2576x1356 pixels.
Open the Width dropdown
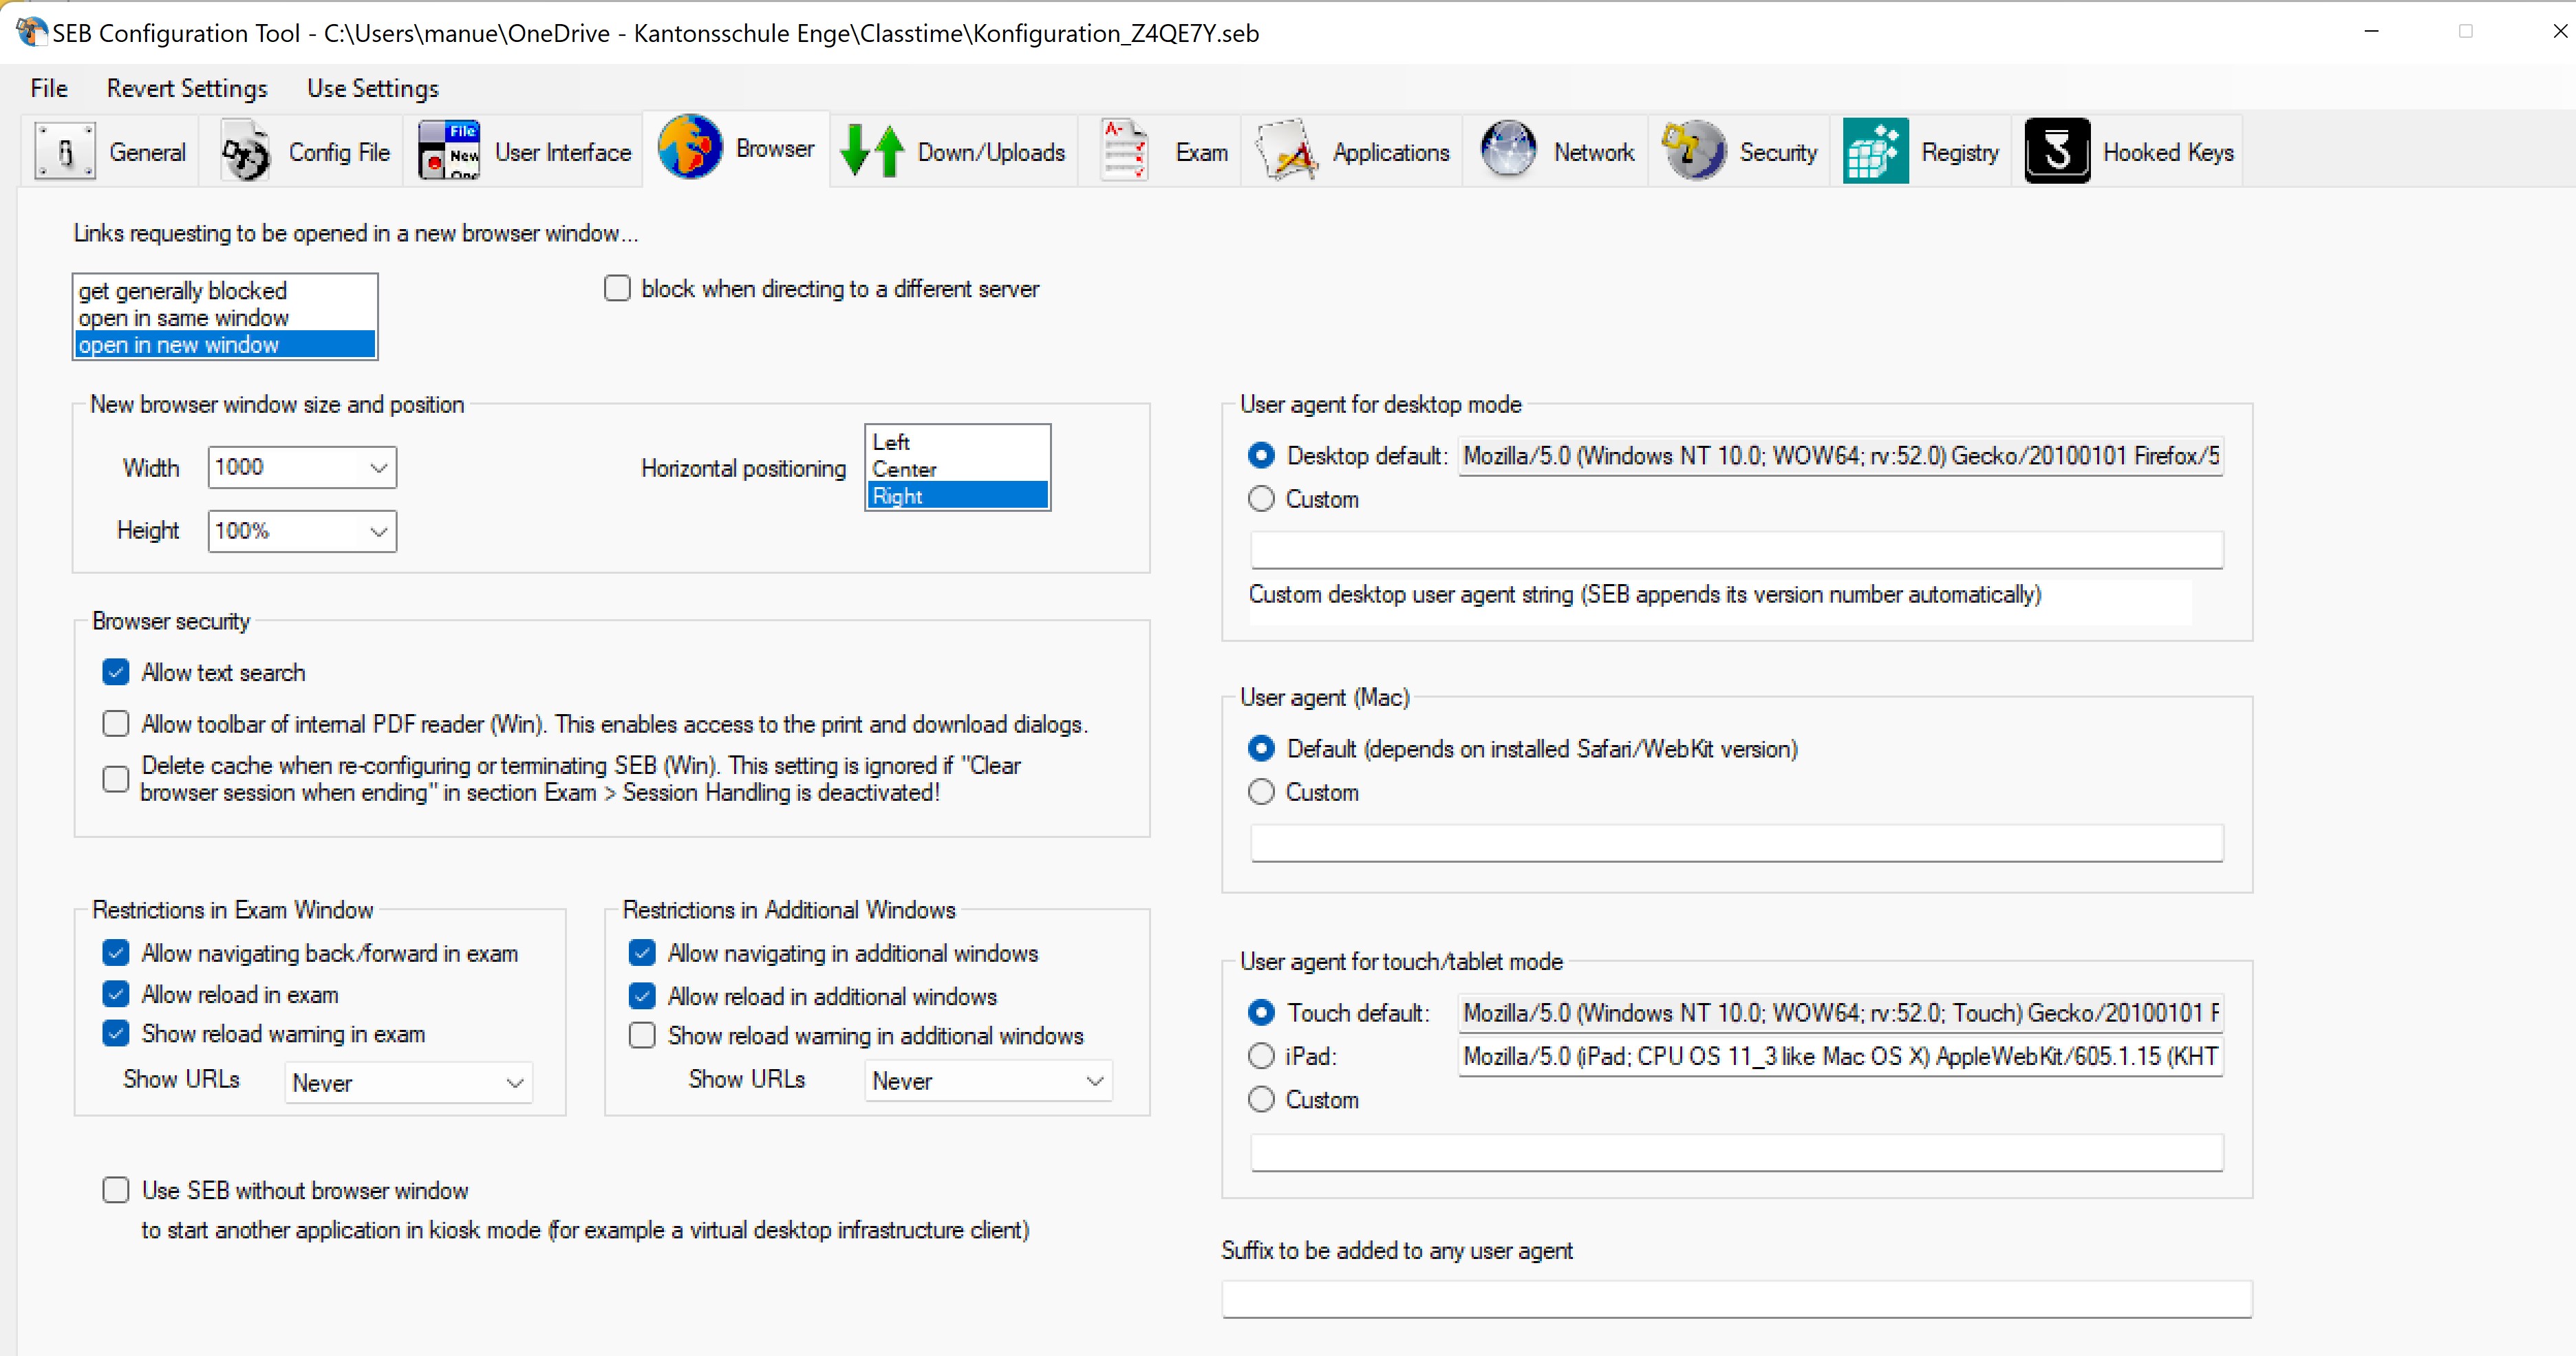(378, 466)
